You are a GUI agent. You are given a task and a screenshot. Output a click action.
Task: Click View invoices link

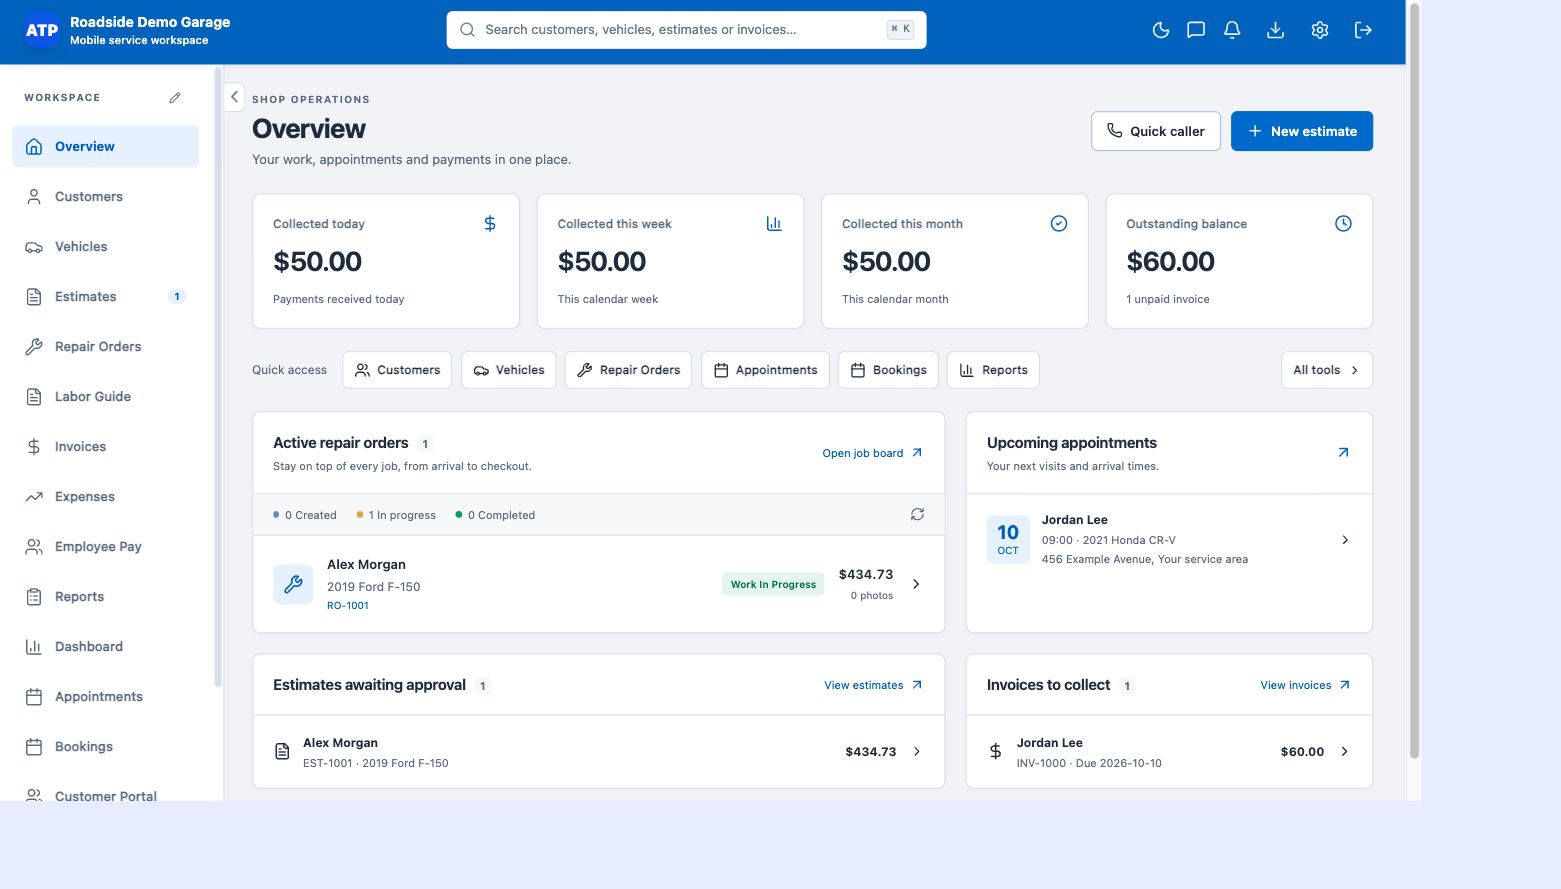pos(1305,685)
